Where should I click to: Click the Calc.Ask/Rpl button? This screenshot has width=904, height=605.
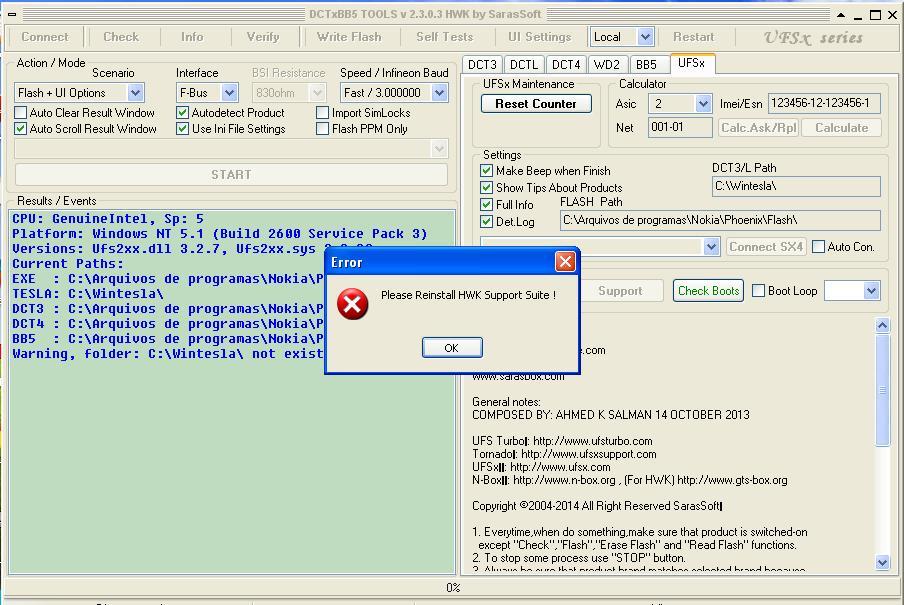759,127
